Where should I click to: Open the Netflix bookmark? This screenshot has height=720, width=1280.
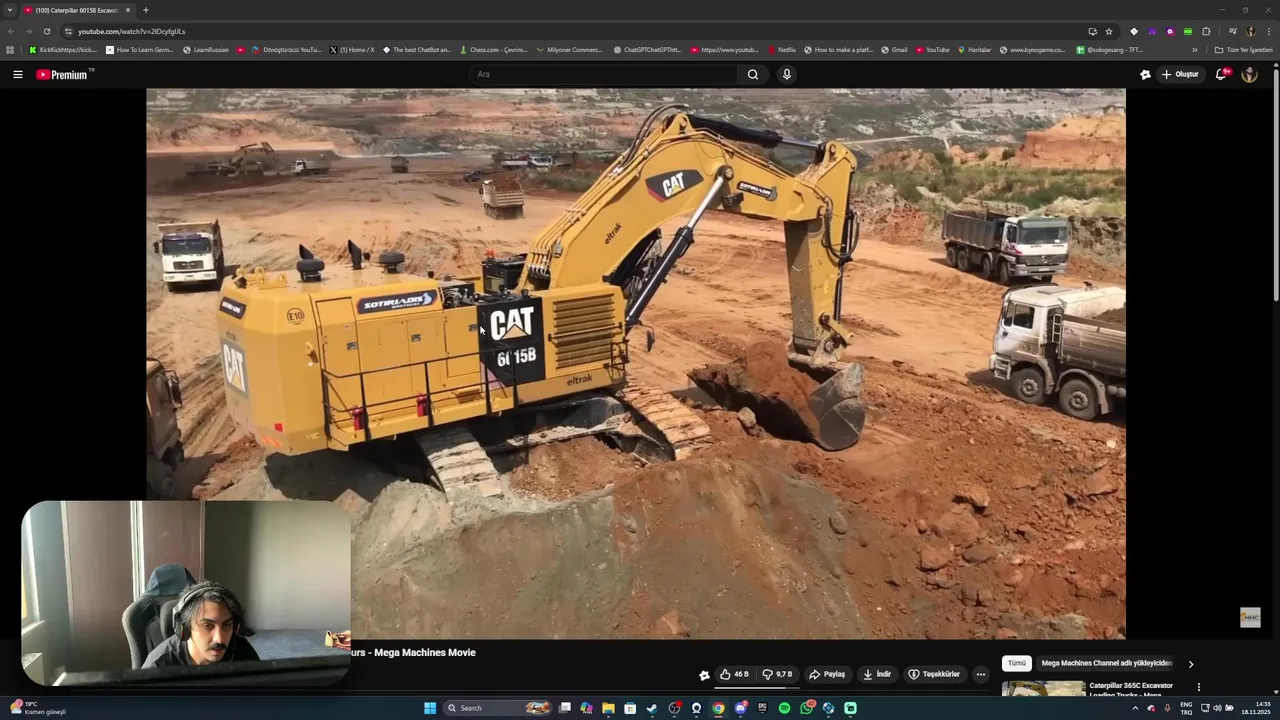pyautogui.click(x=781, y=50)
